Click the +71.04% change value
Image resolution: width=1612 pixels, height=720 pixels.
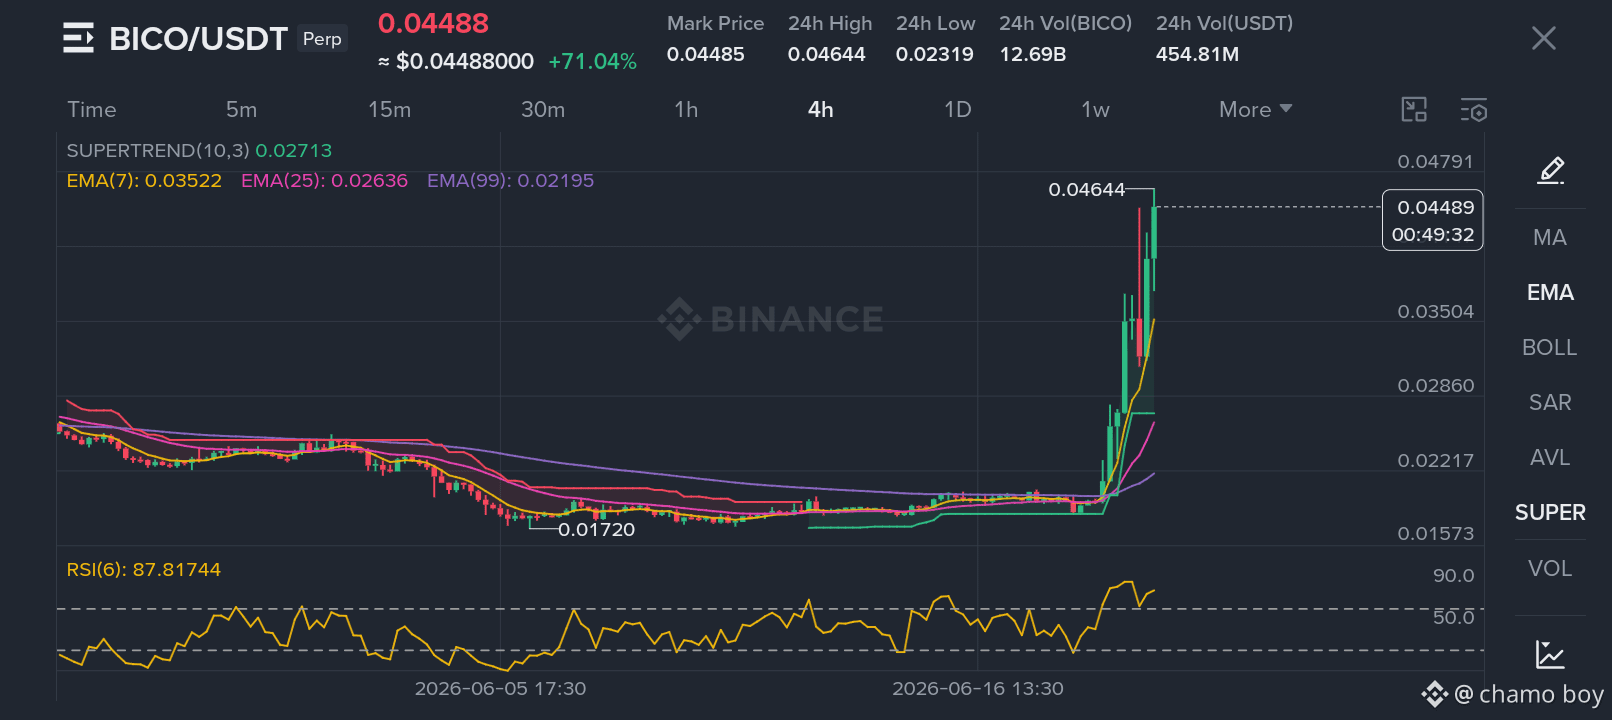[592, 61]
